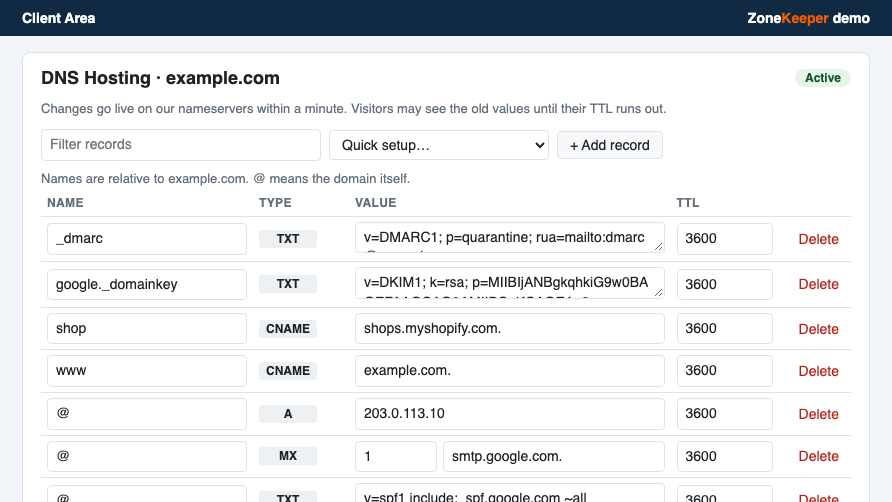Click the CNAME type badge of www

288,371
